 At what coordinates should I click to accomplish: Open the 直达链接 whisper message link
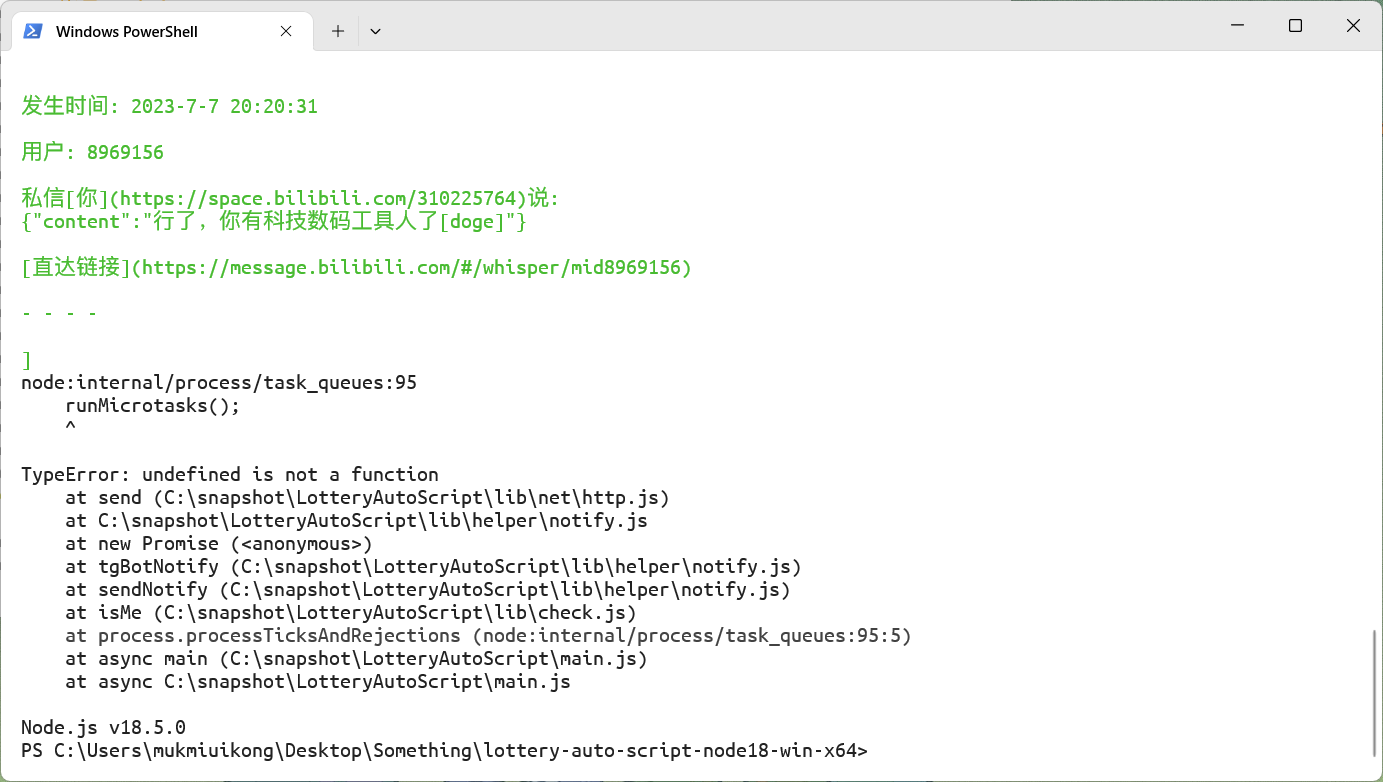click(x=355, y=267)
